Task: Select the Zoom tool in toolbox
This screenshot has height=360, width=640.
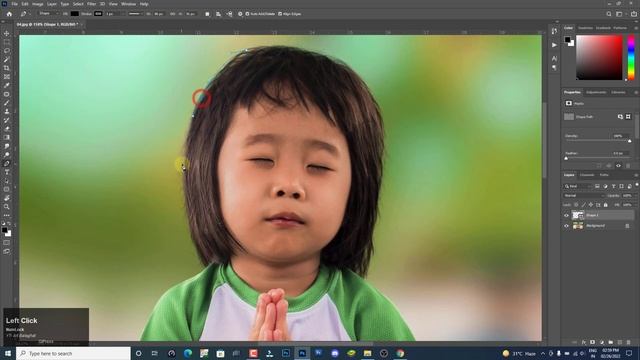Action: pos(7,207)
